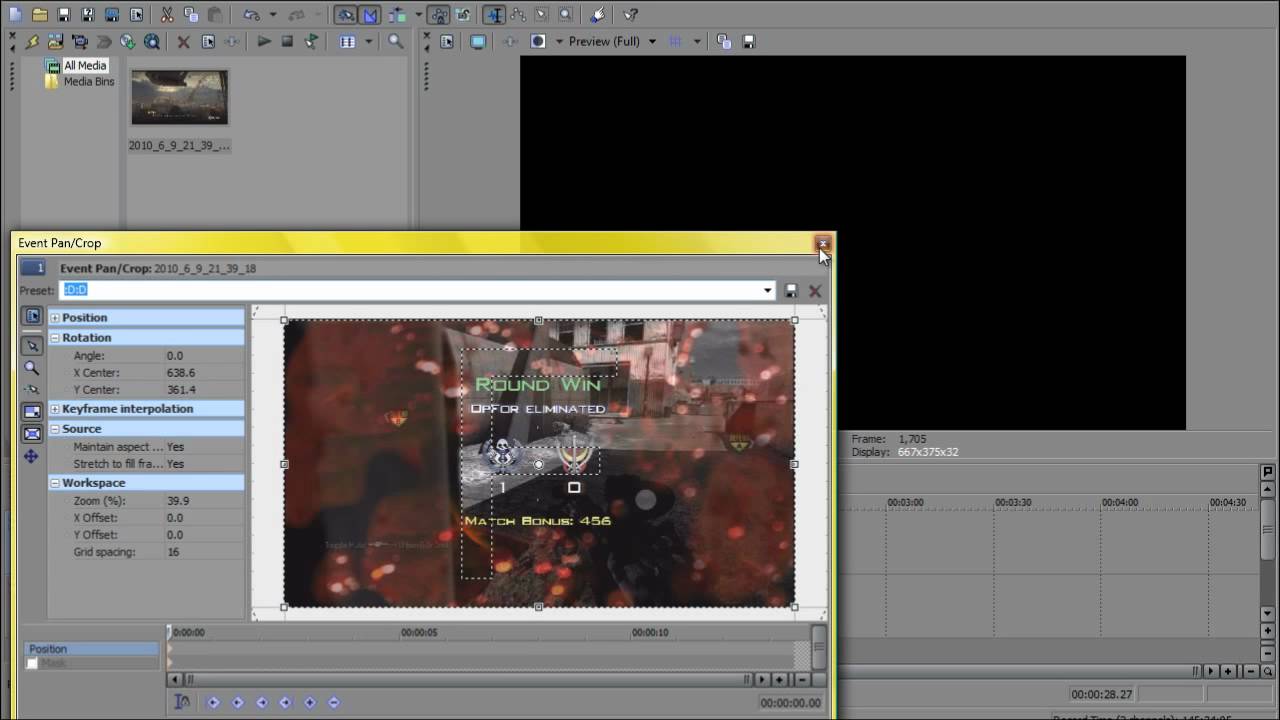Start media preview with the play icon
The width and height of the screenshot is (1280, 720).
[x=264, y=42]
